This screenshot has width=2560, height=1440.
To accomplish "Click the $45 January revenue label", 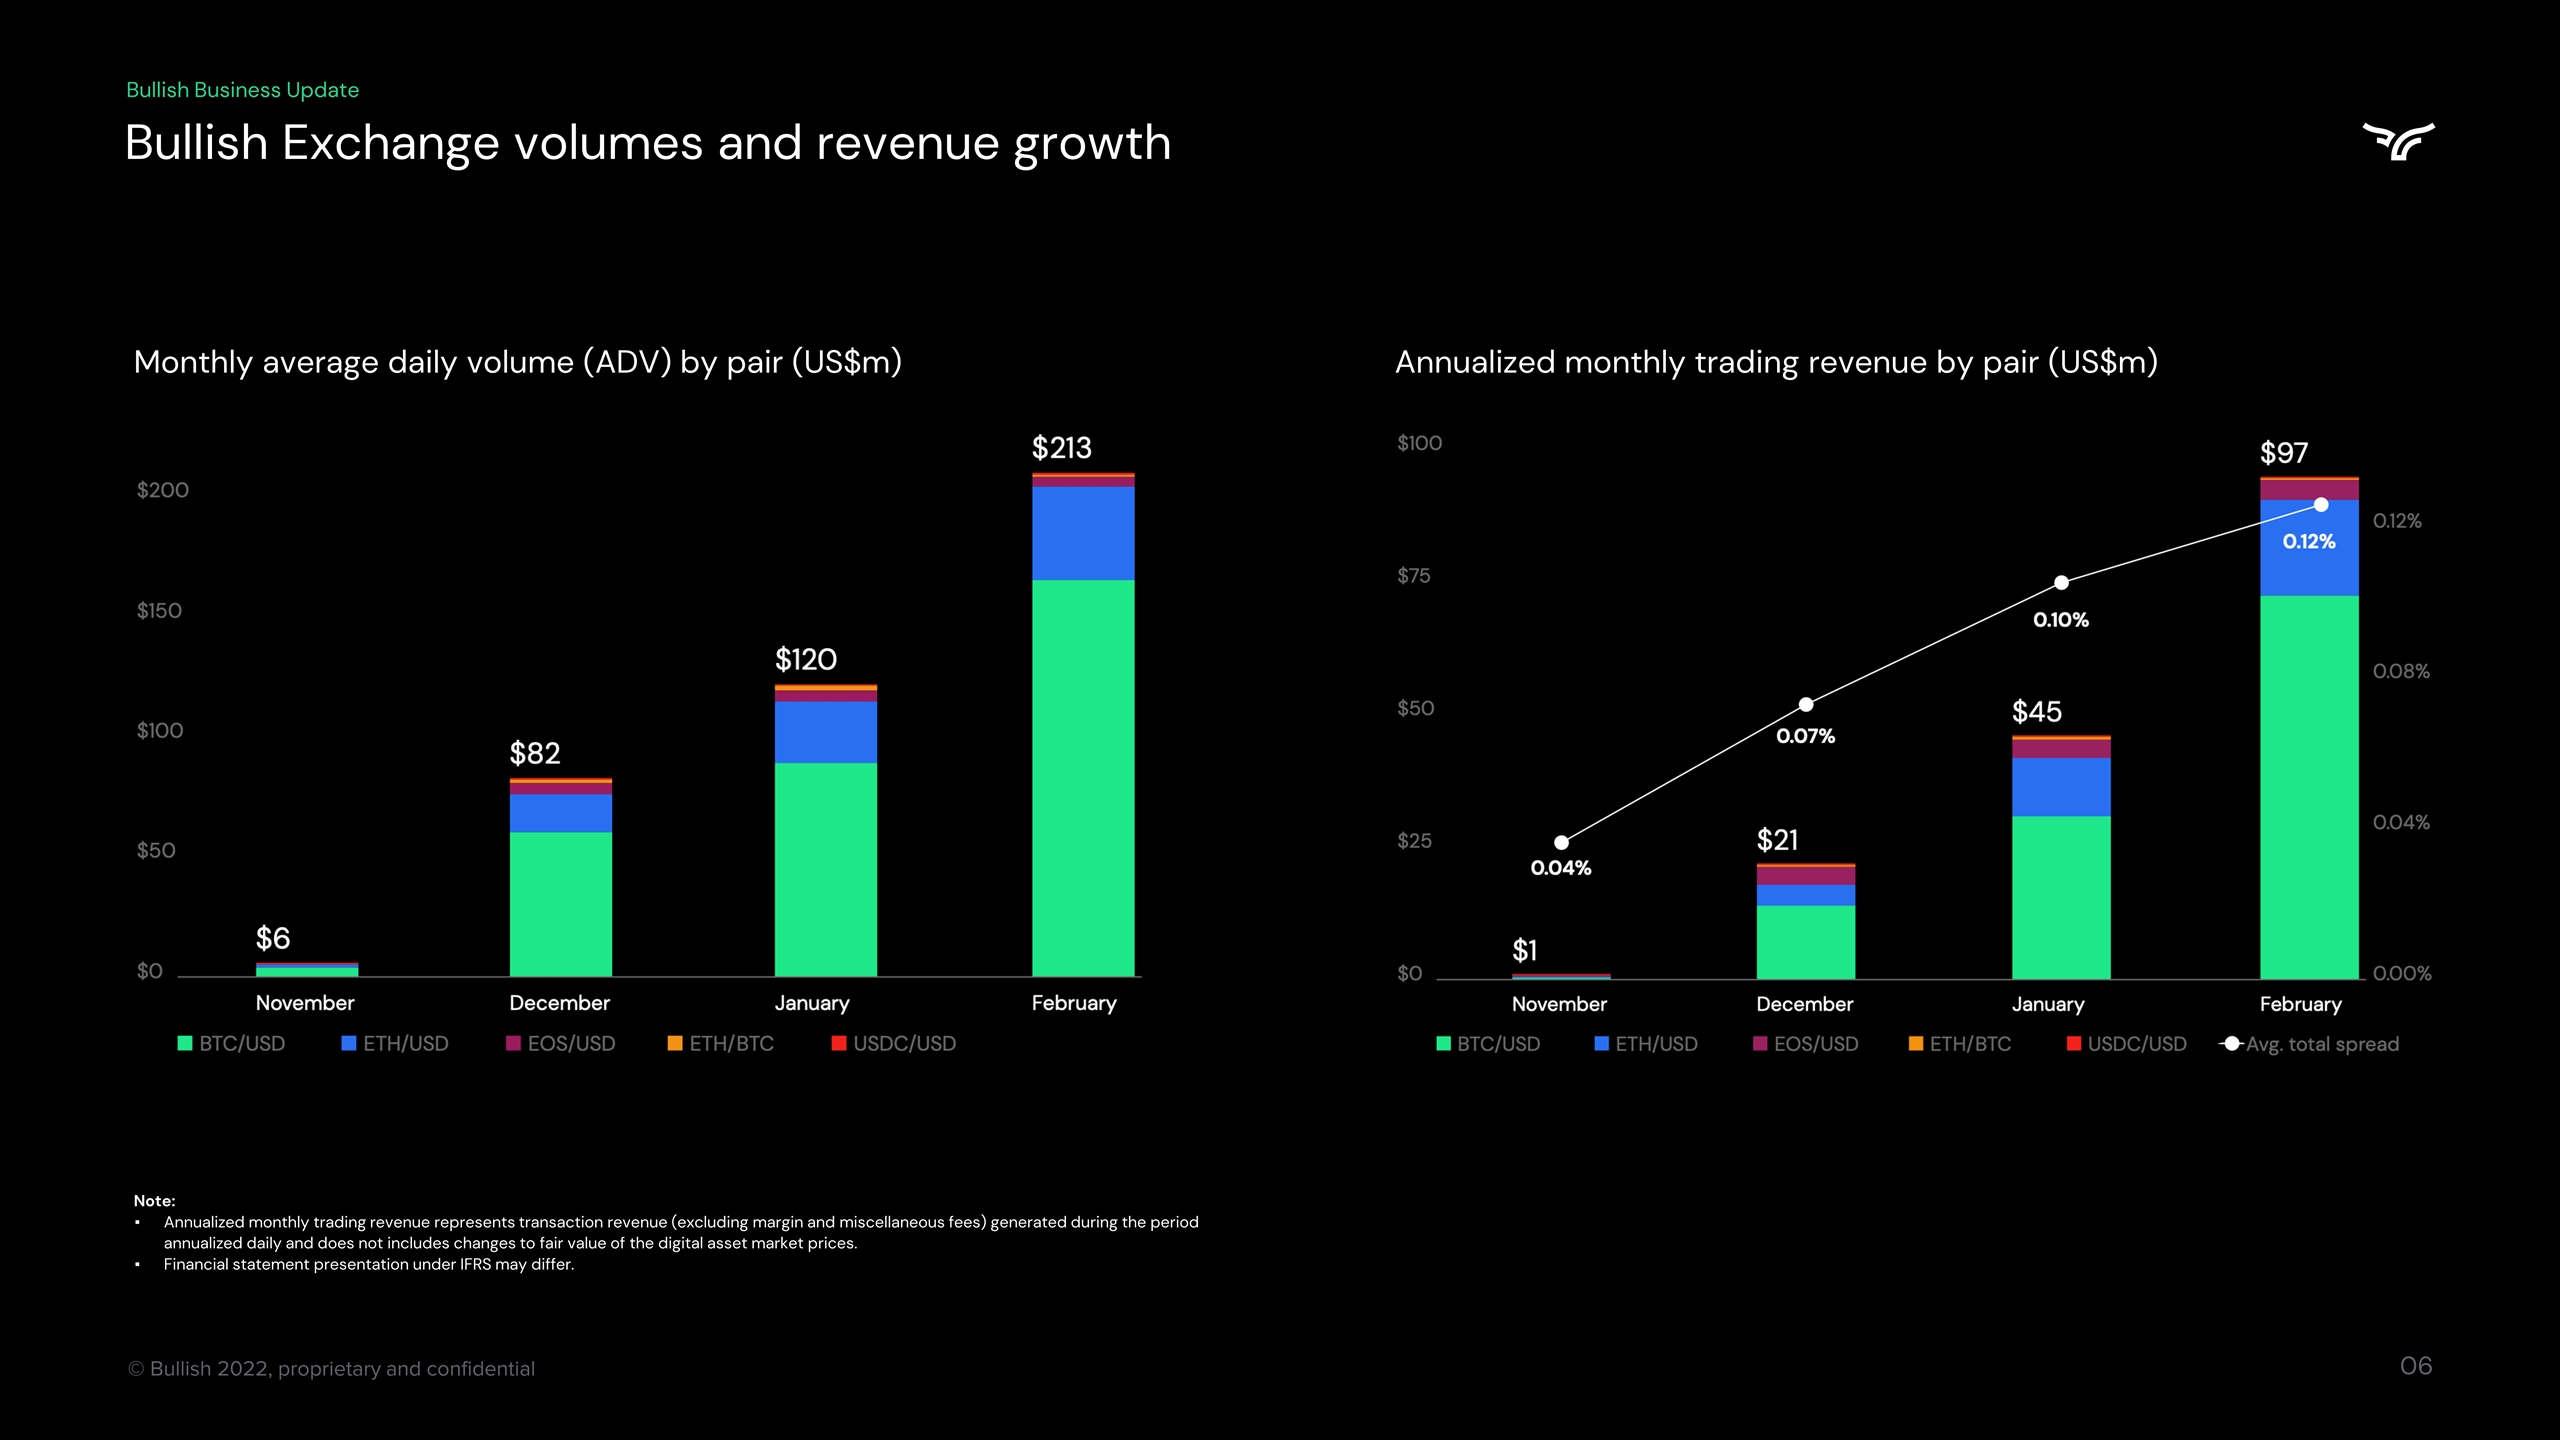I will [2037, 712].
